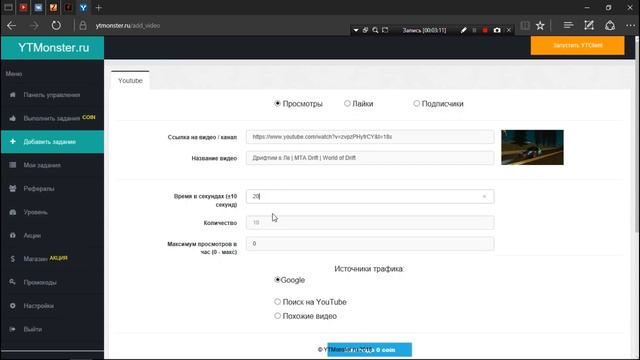This screenshot has width=640, height=360.
Task: Select Похожие видео traffic source
Action: tap(278, 316)
